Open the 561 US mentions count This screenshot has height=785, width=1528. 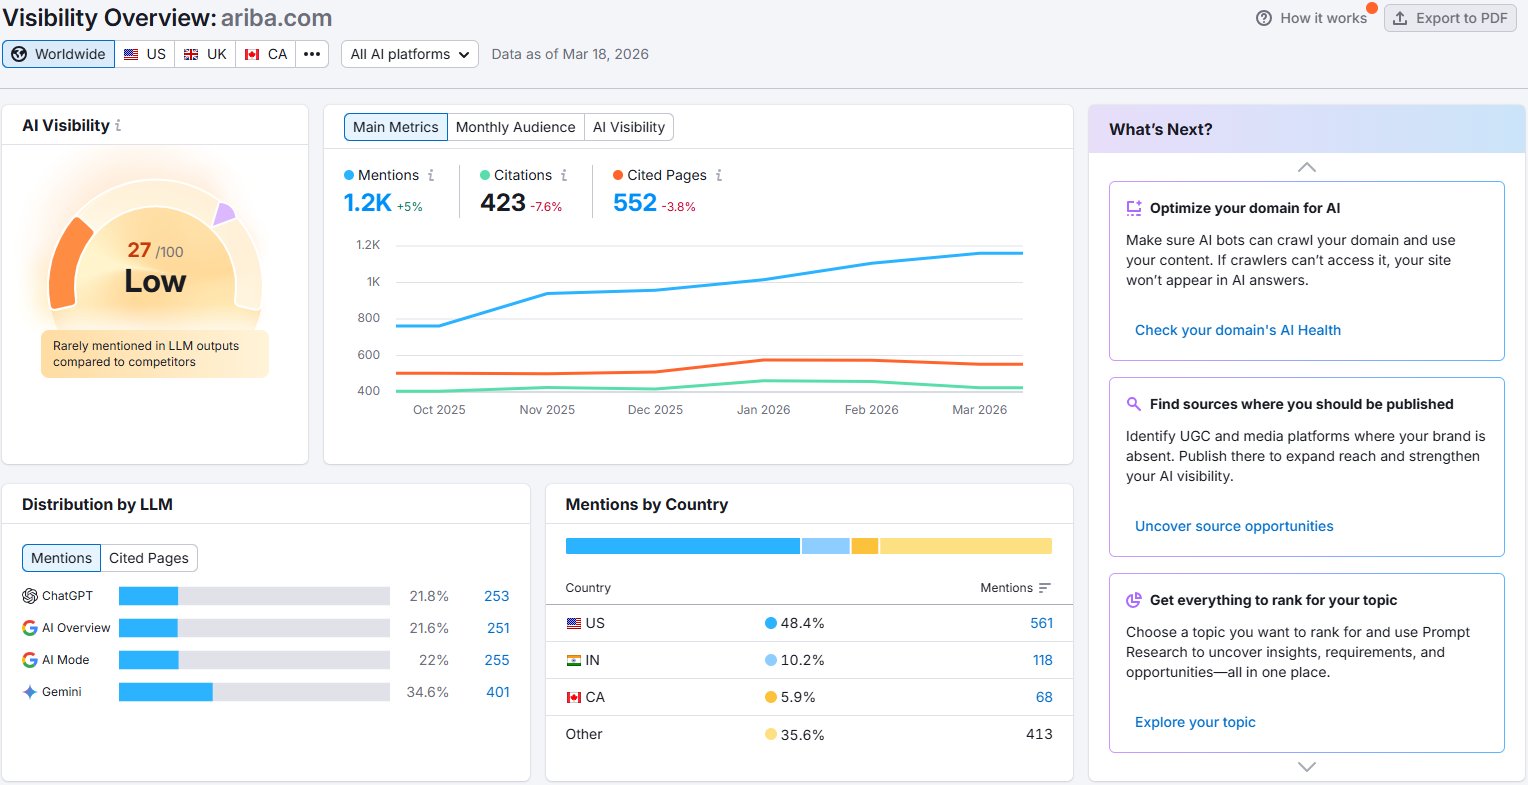point(1041,623)
